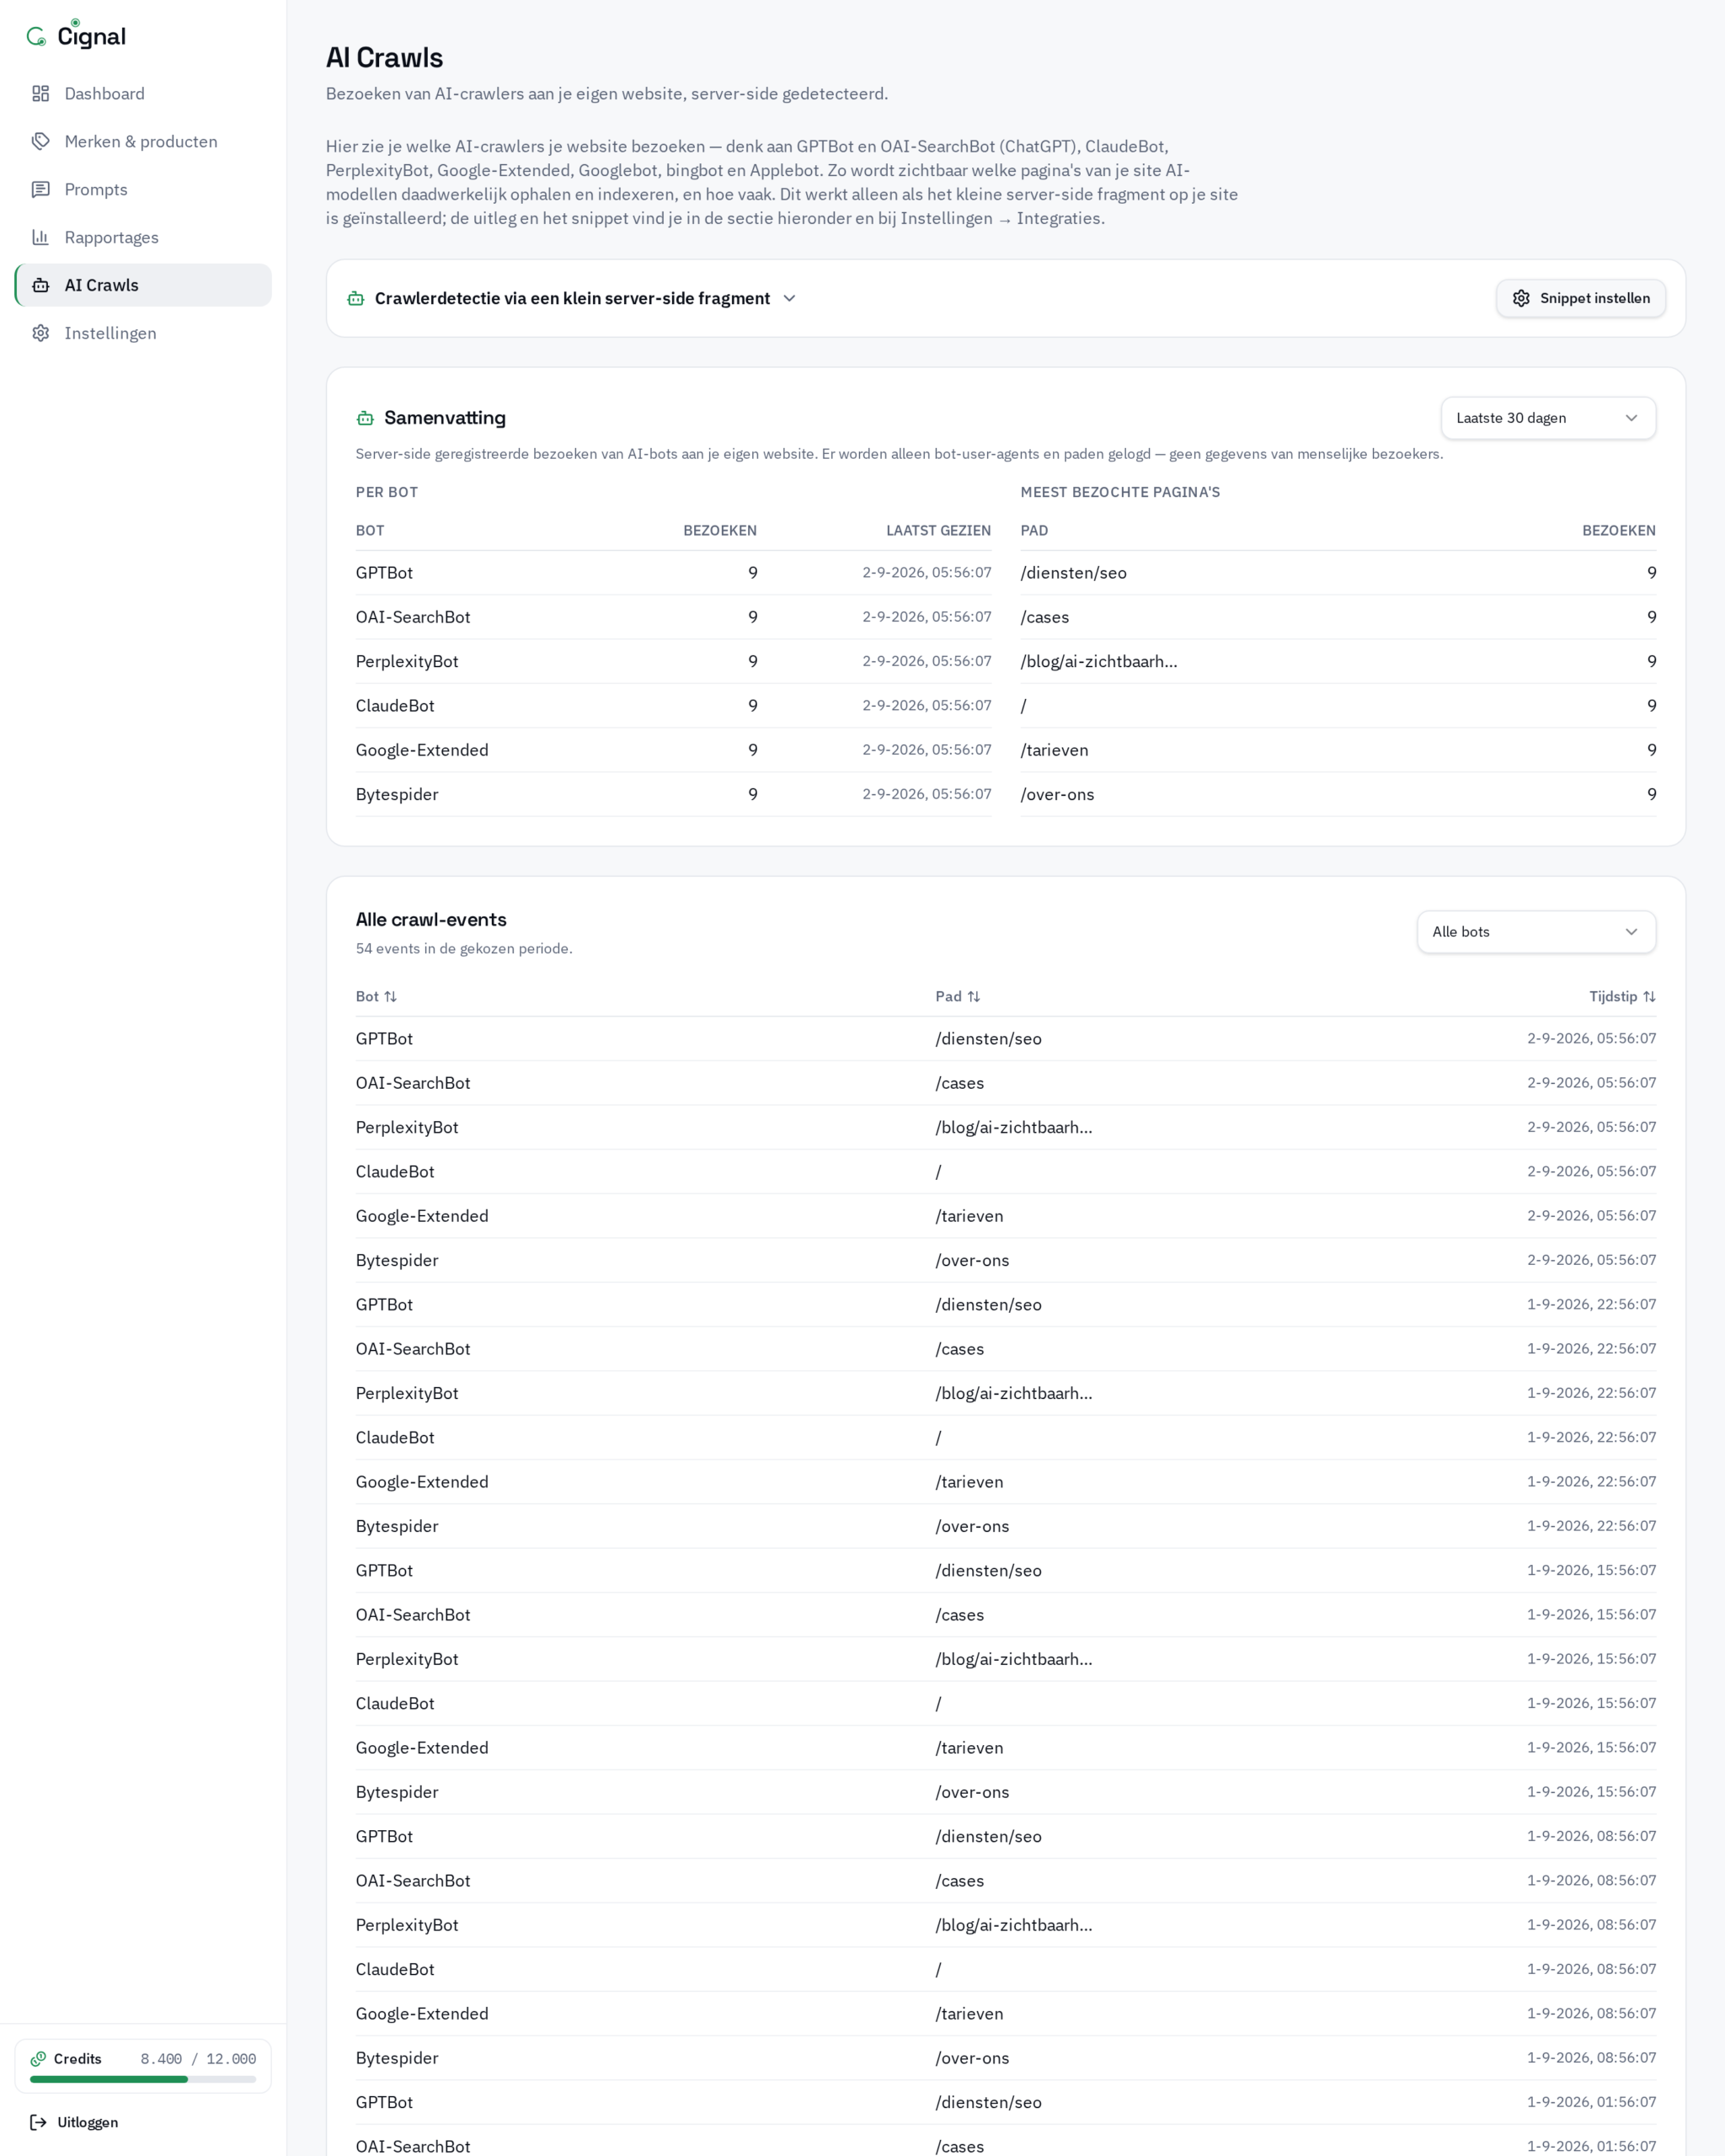Click the Uitloggen exit icon
The height and width of the screenshot is (2156, 1725).
39,2123
